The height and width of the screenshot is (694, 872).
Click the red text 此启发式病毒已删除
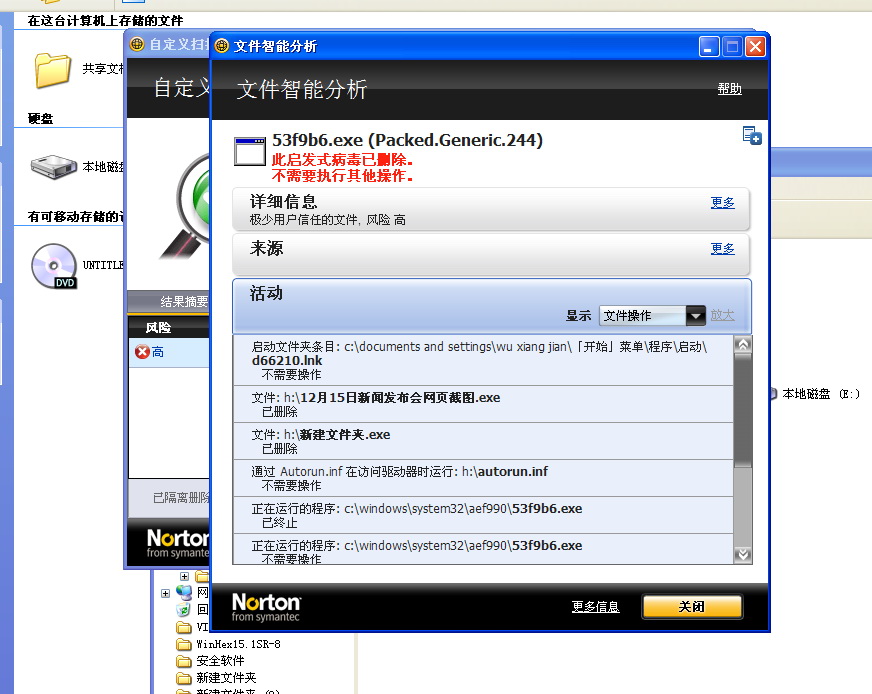tap(342, 160)
